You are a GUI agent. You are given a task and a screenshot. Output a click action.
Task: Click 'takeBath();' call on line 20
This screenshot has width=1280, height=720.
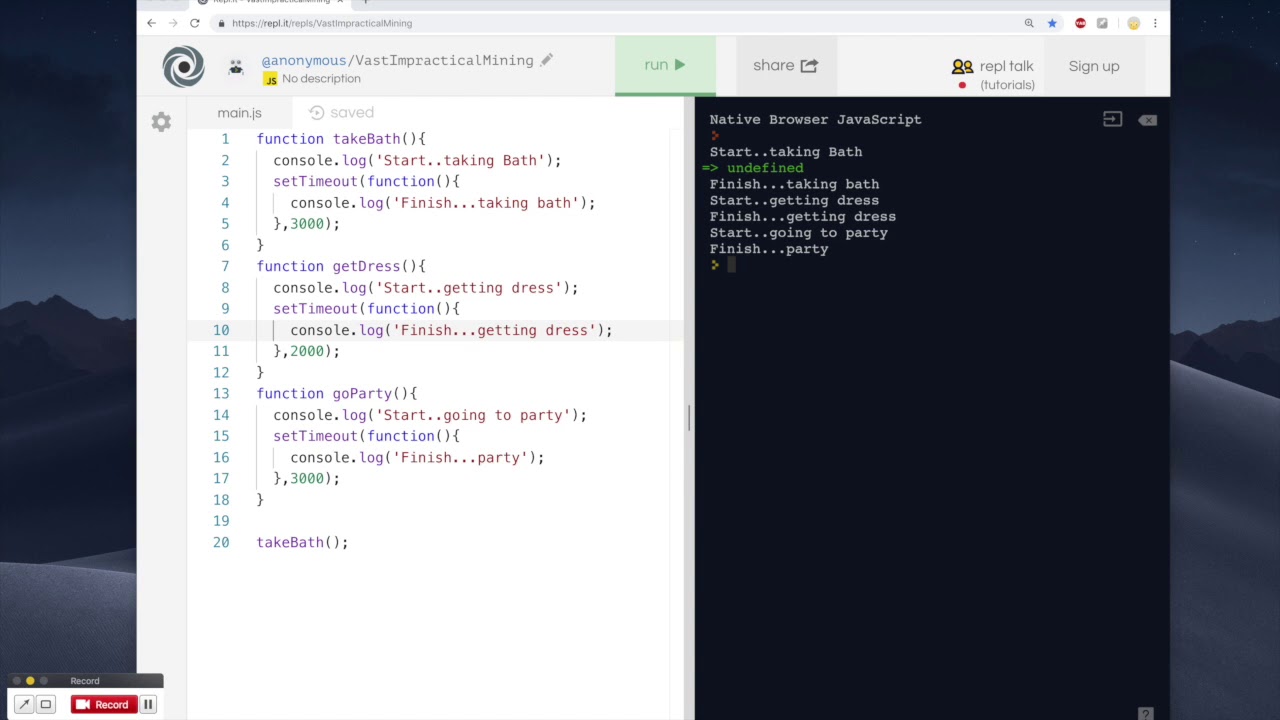302,542
